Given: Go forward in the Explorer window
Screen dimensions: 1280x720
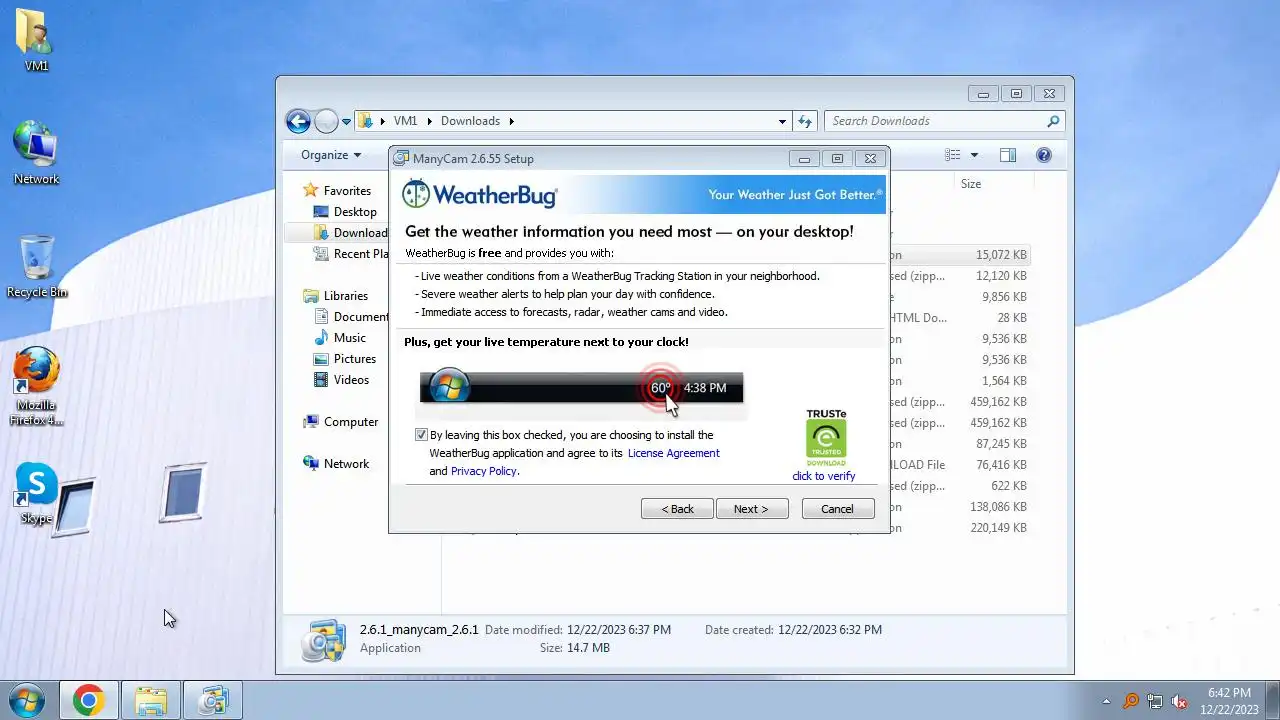Looking at the screenshot, I should (x=326, y=121).
